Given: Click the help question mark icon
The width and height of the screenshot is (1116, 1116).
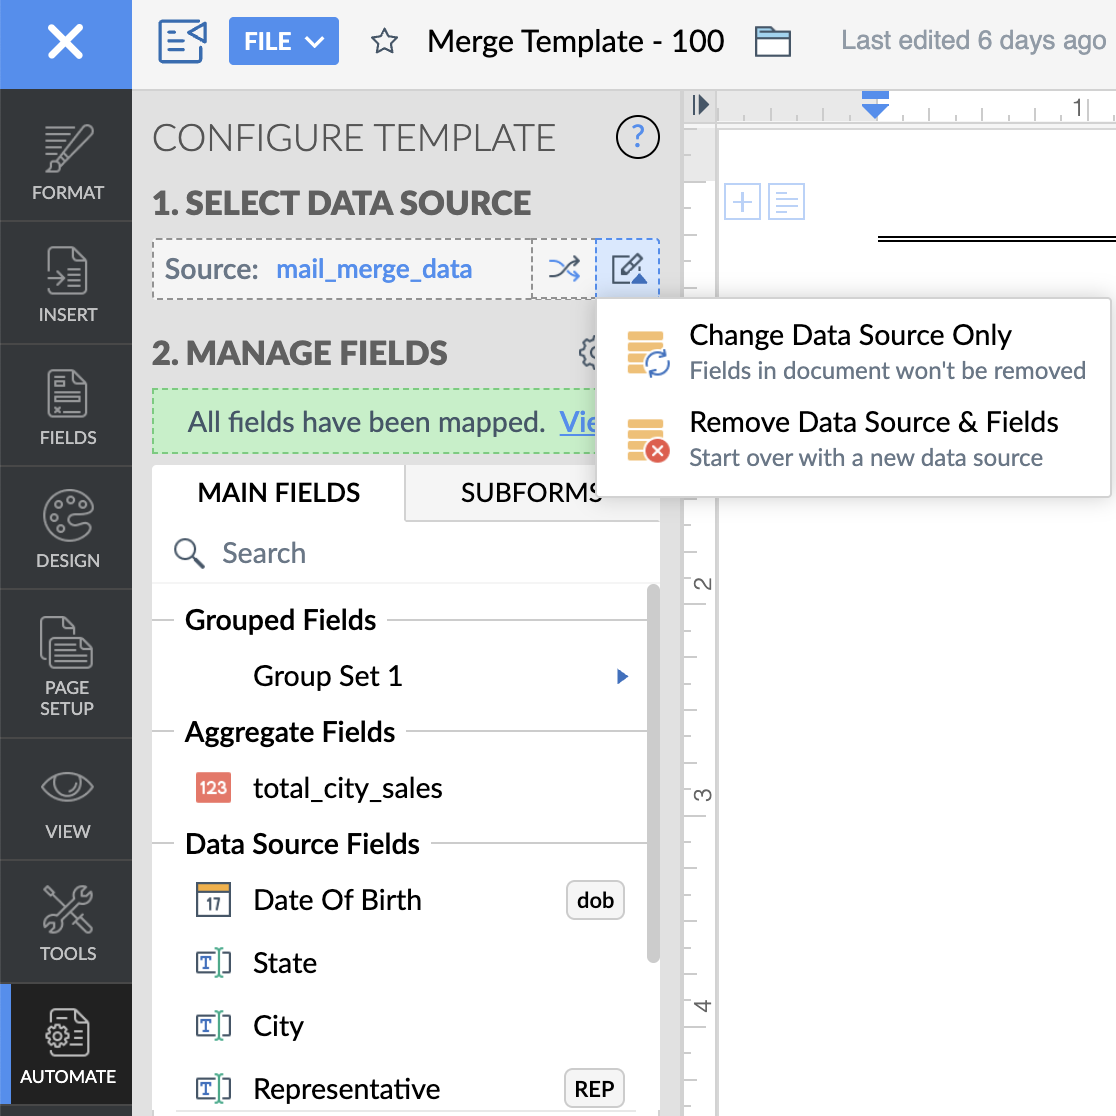Looking at the screenshot, I should click(x=638, y=137).
